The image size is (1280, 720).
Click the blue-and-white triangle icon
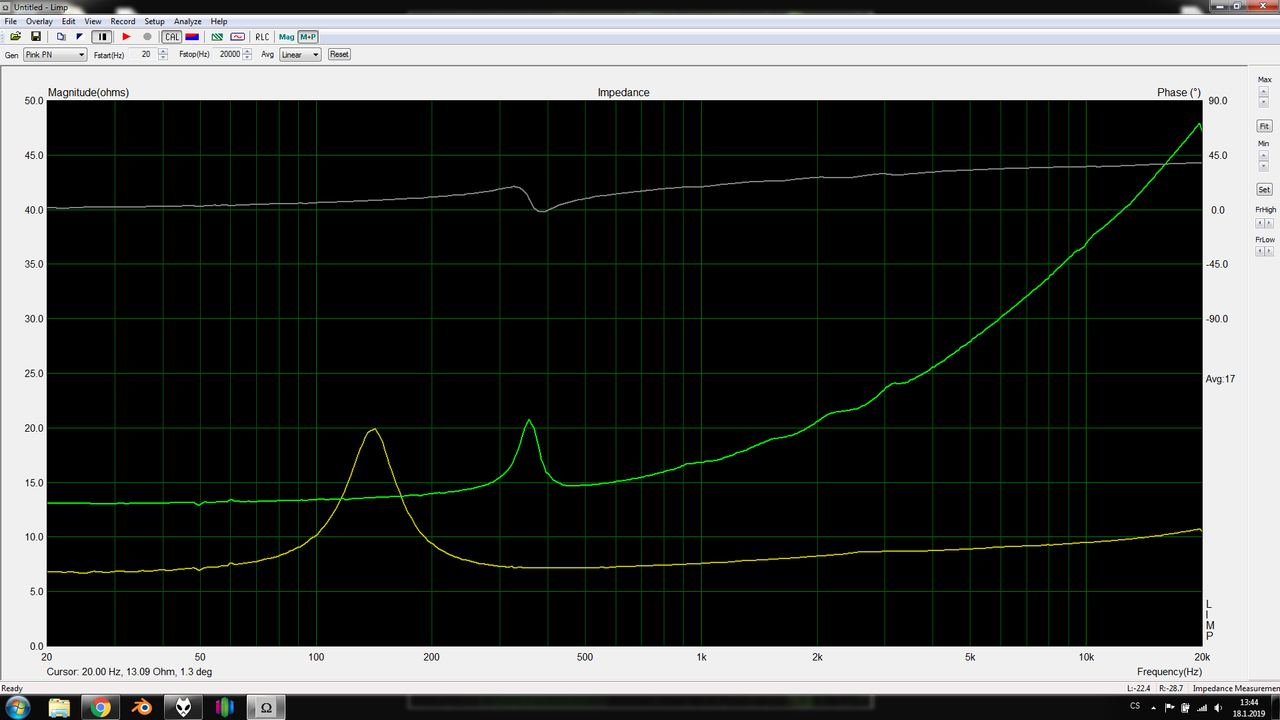(80, 37)
